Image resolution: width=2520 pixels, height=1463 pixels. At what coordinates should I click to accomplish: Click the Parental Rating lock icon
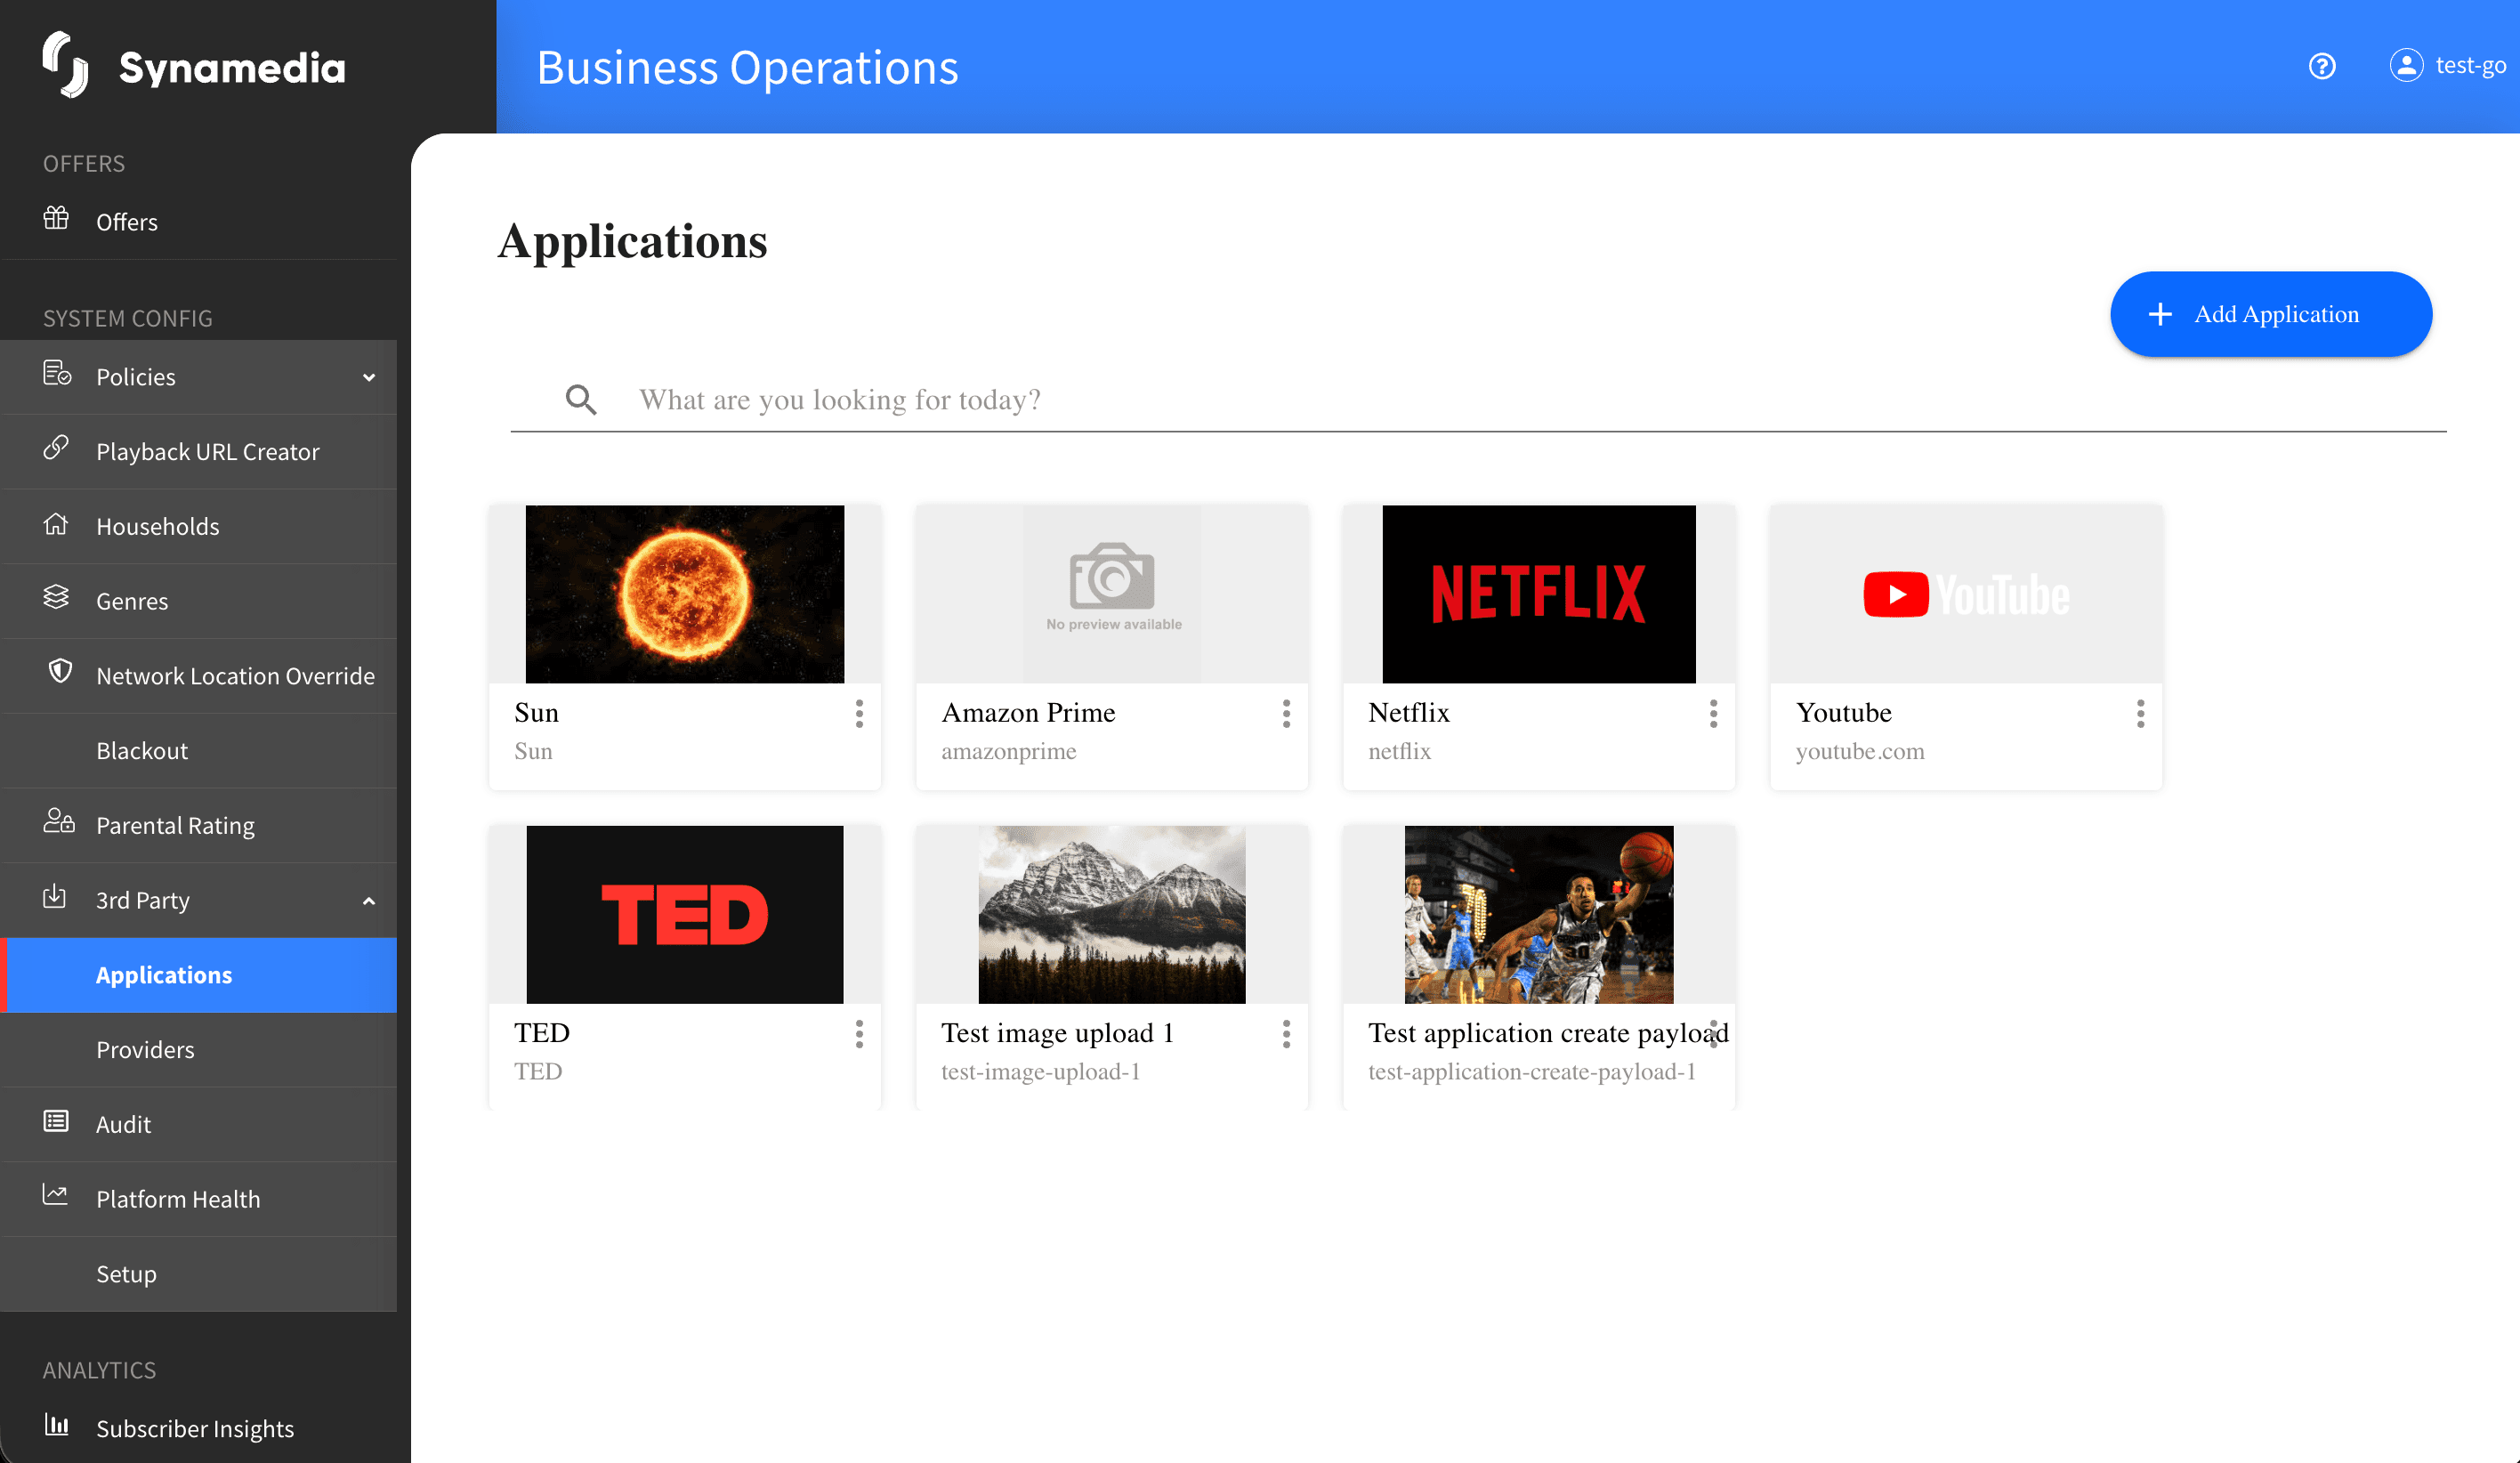coord(59,821)
